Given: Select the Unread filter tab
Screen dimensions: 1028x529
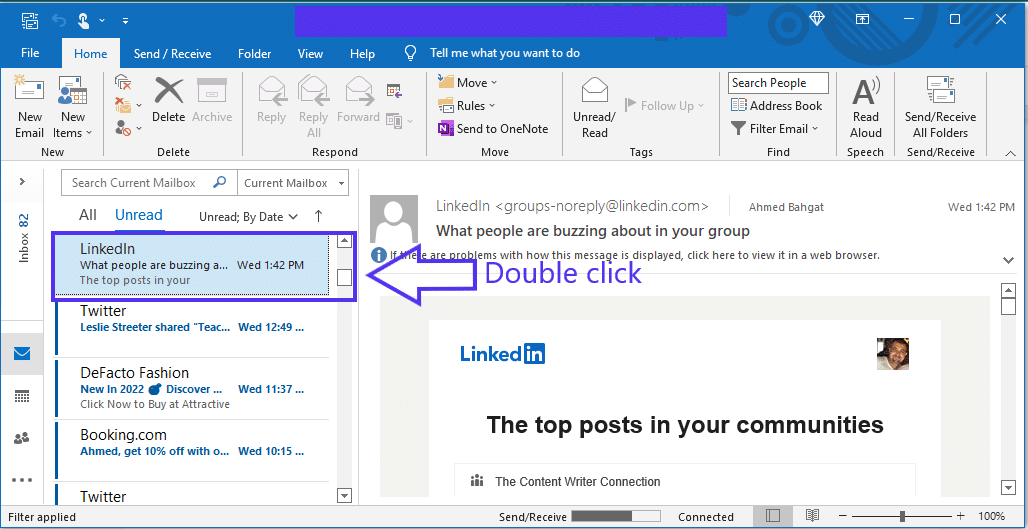Looking at the screenshot, I should 139,215.
